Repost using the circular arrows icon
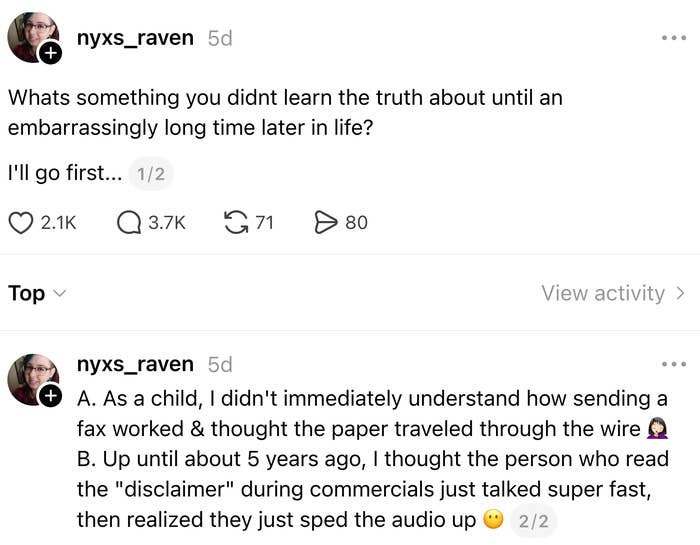Image resolution: width=700 pixels, height=545 pixels. pos(237,222)
